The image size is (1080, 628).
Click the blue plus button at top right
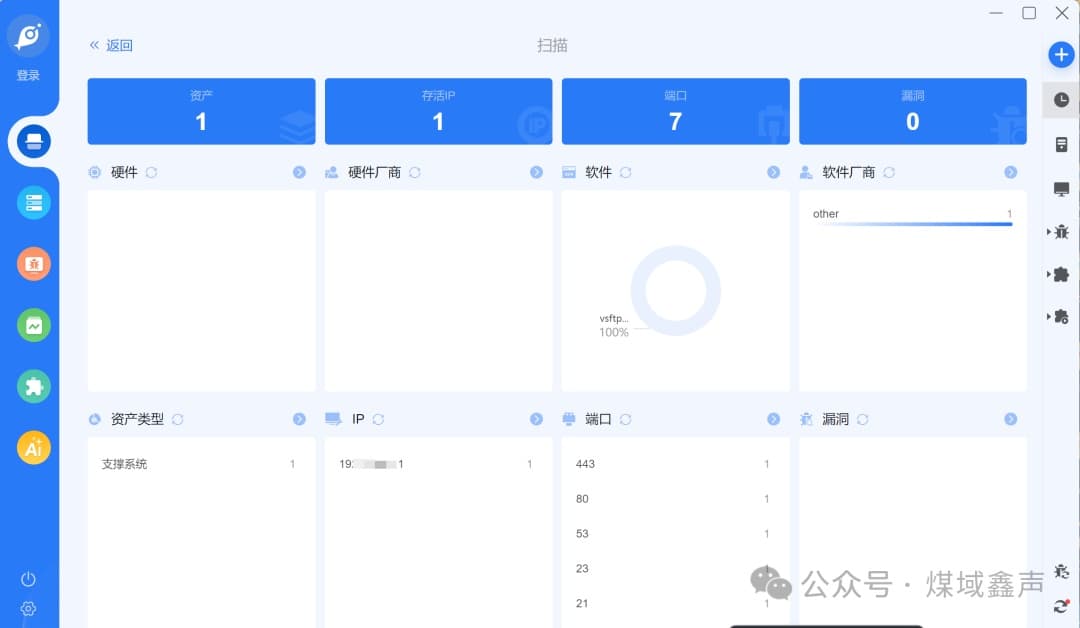[1061, 55]
